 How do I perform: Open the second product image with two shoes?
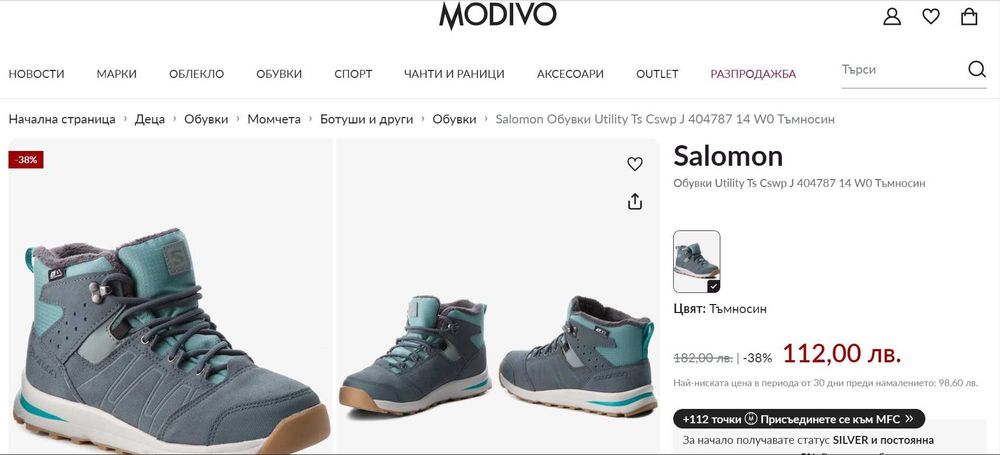pyautogui.click(x=498, y=297)
